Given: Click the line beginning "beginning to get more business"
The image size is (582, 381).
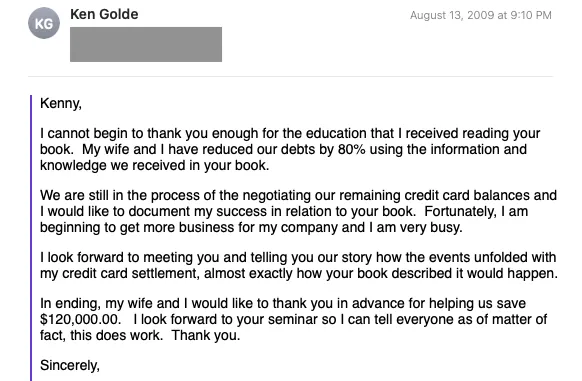Looking at the screenshot, I should click(251, 227).
